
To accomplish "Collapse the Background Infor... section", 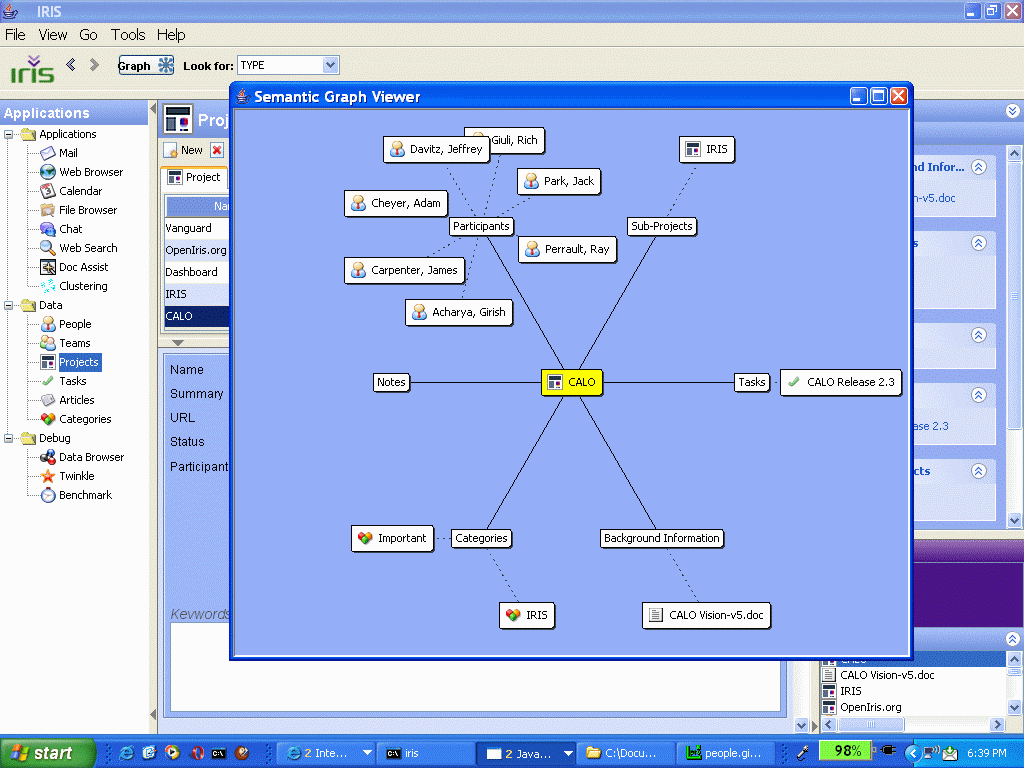I will click(978, 167).
